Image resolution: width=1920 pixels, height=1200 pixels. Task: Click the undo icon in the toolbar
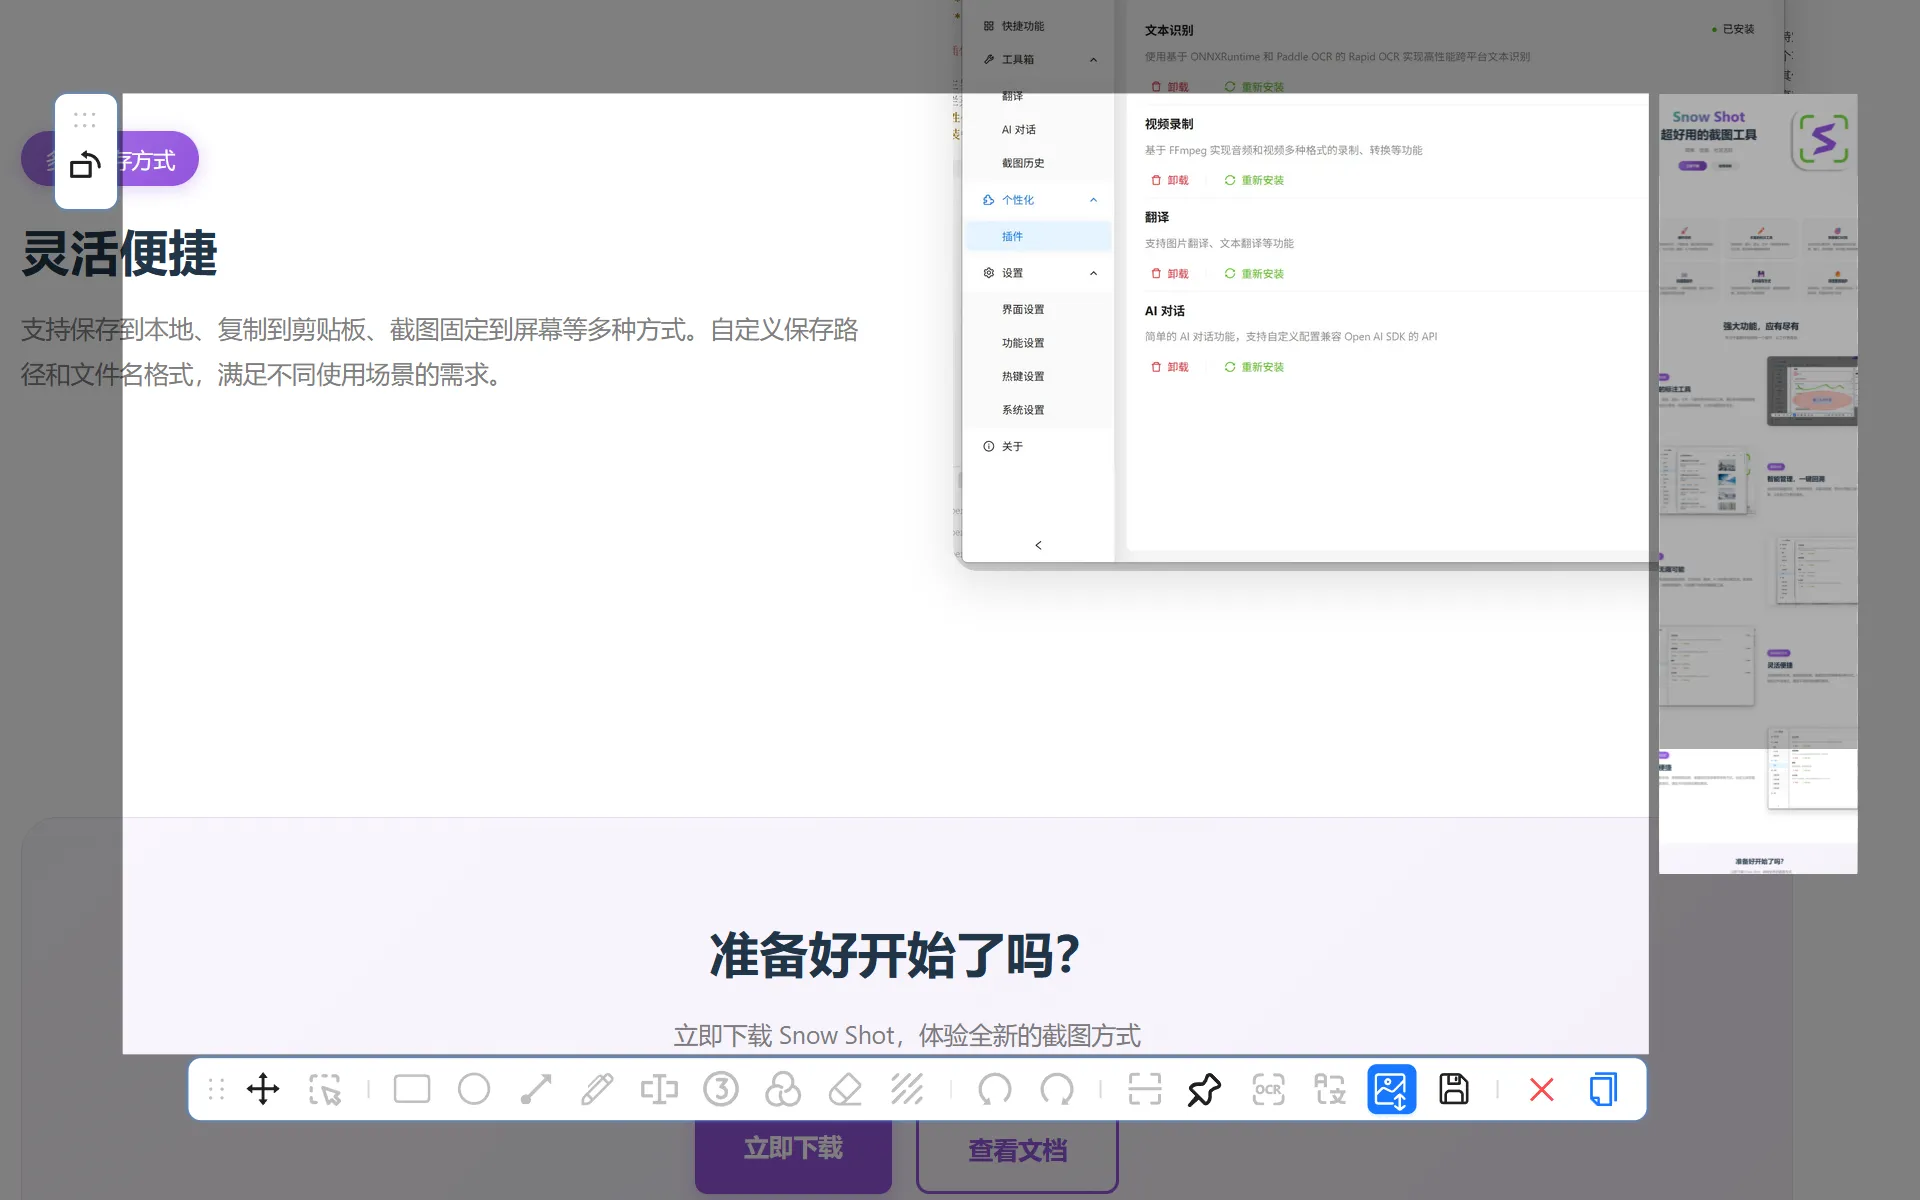(x=994, y=1089)
